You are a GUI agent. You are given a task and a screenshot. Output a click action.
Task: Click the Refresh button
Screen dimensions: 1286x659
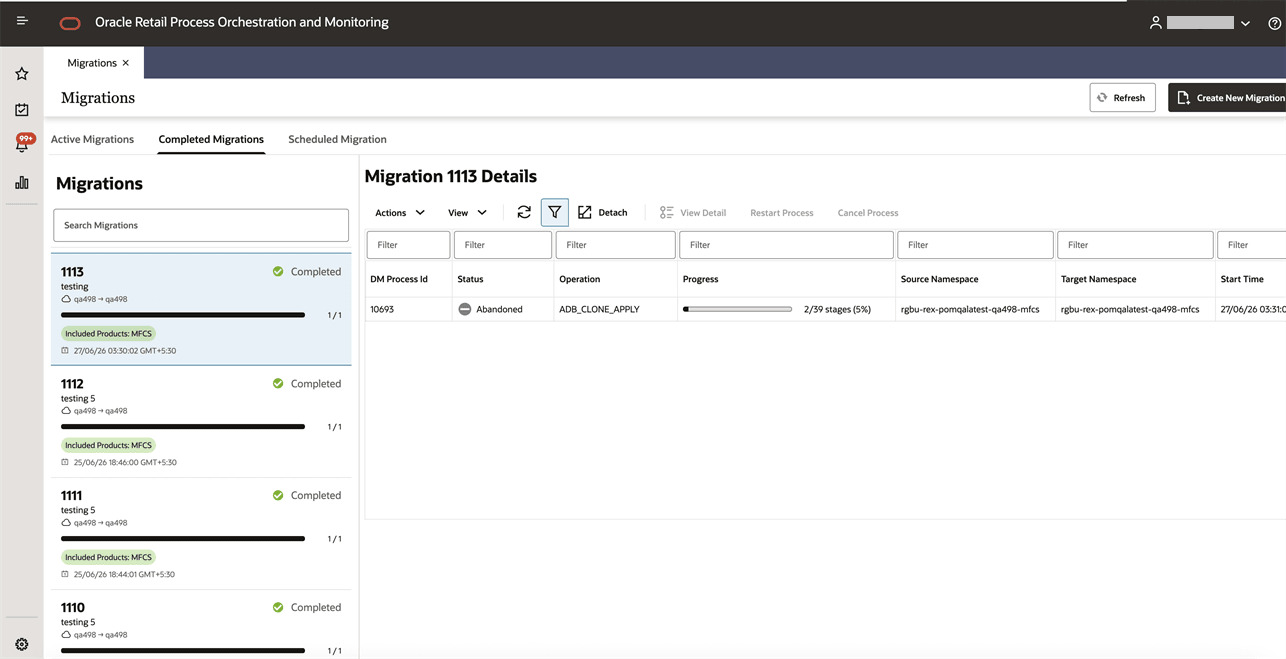pos(1122,97)
